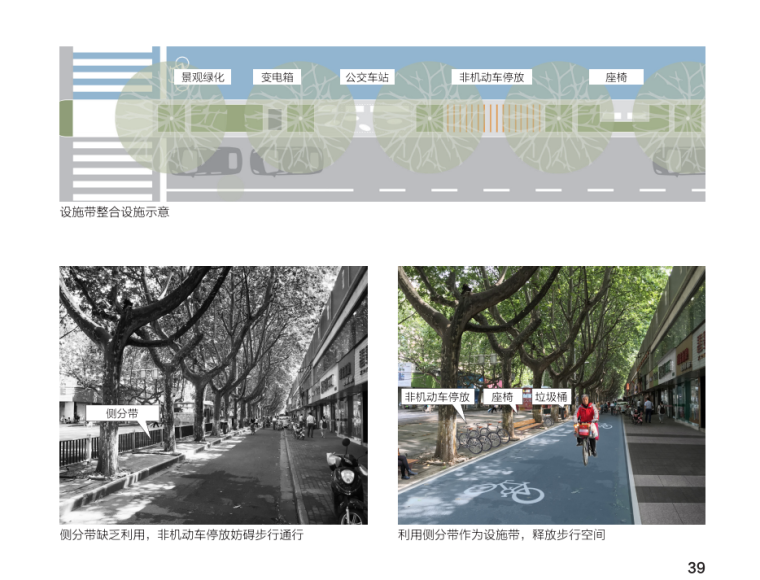Click the zebra crosswalk stripes in the top diagram

[x=116, y=122]
